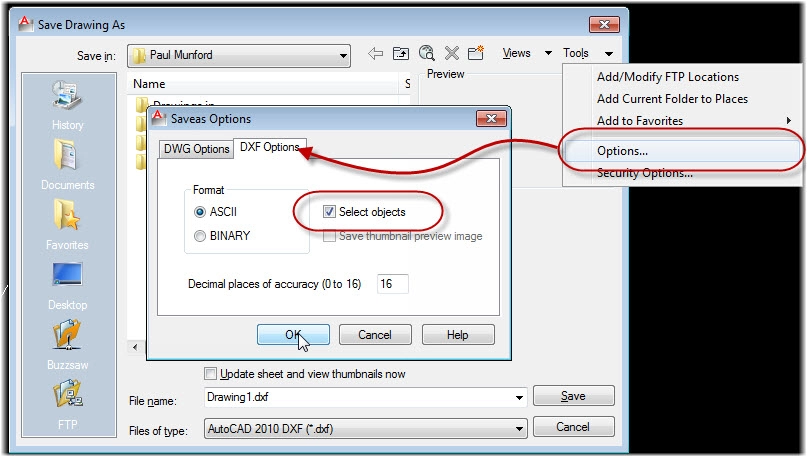Toggle Save thumbnail preview image checkbox
The image size is (807, 457).
pos(329,236)
